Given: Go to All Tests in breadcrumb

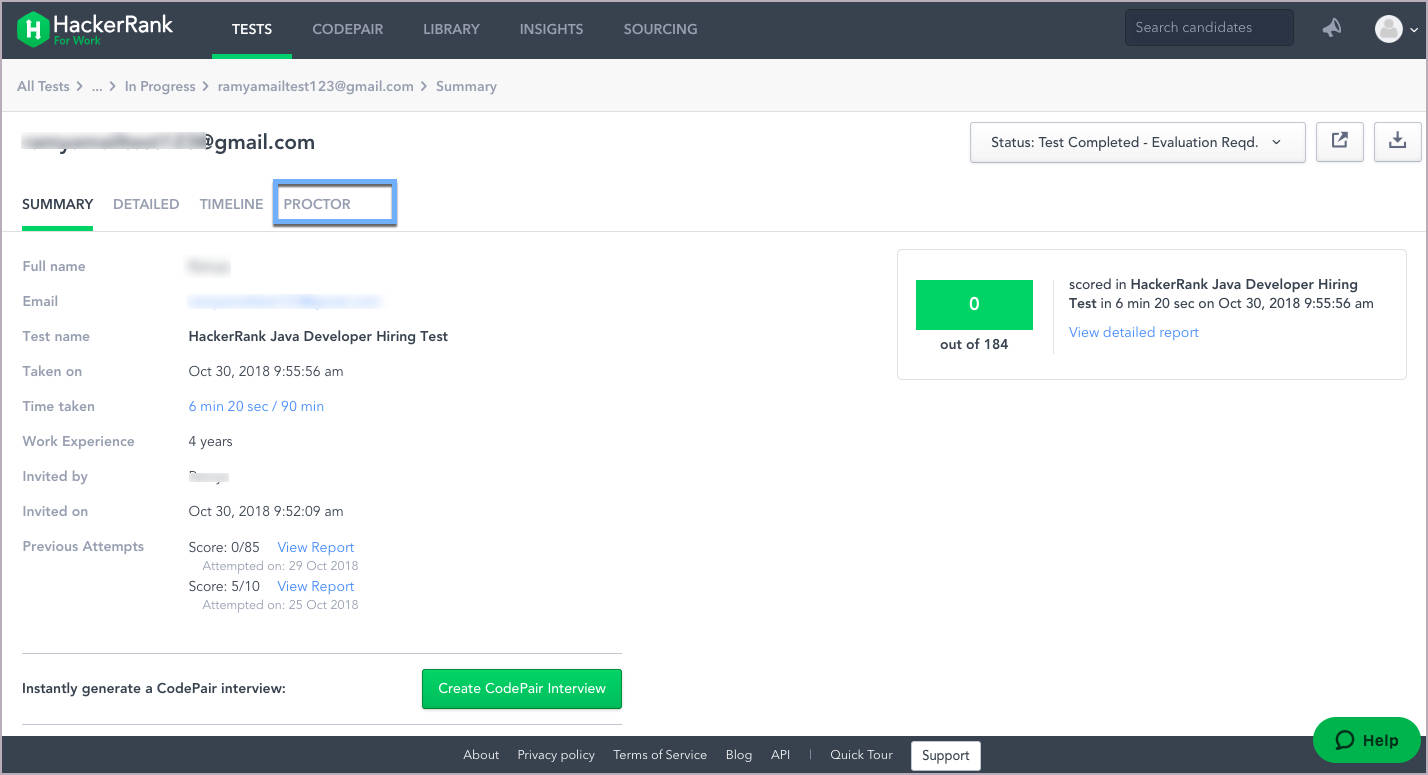Looking at the screenshot, I should click(x=43, y=87).
